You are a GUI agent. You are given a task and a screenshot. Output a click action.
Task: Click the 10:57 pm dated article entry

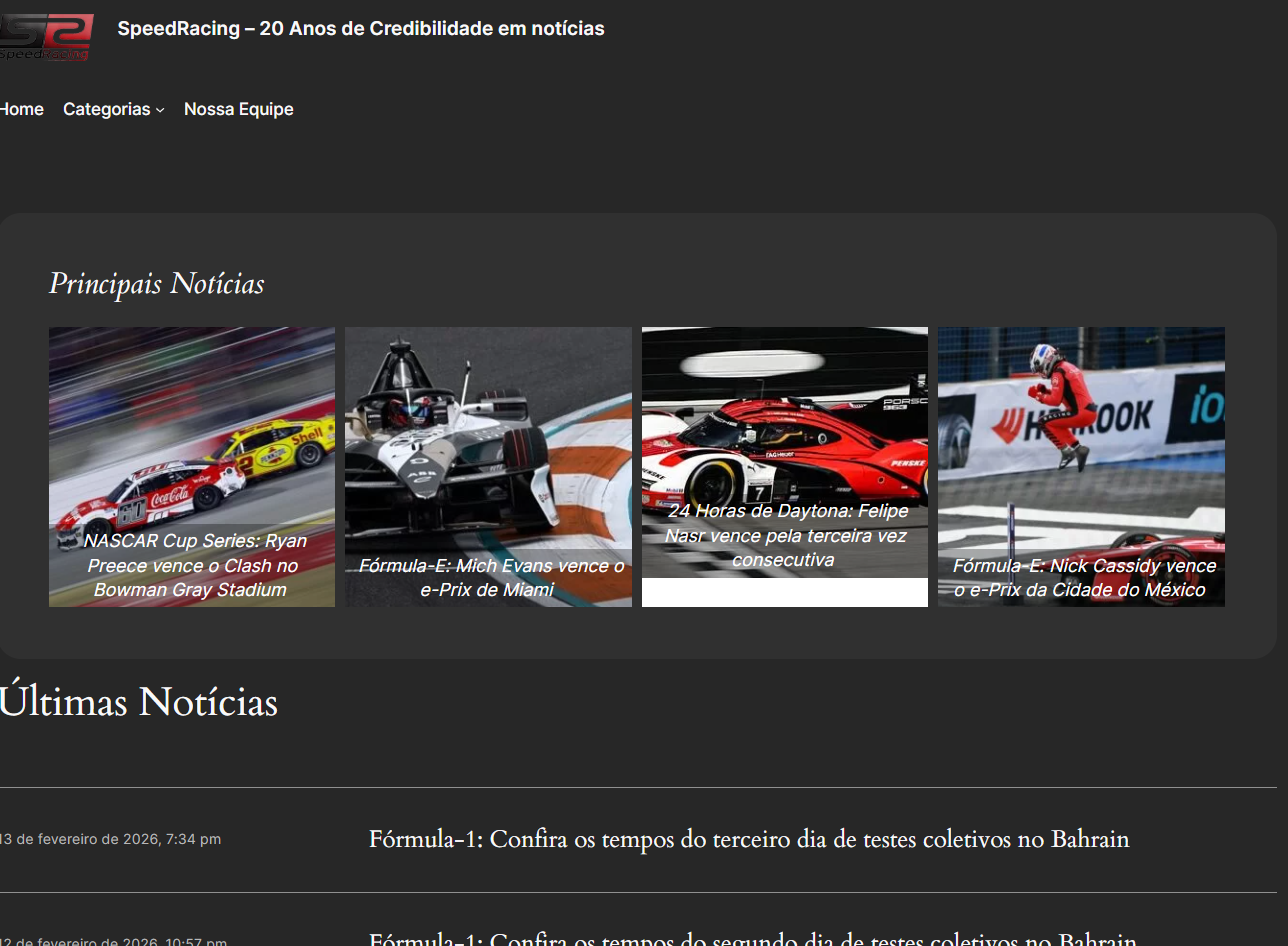(114, 941)
